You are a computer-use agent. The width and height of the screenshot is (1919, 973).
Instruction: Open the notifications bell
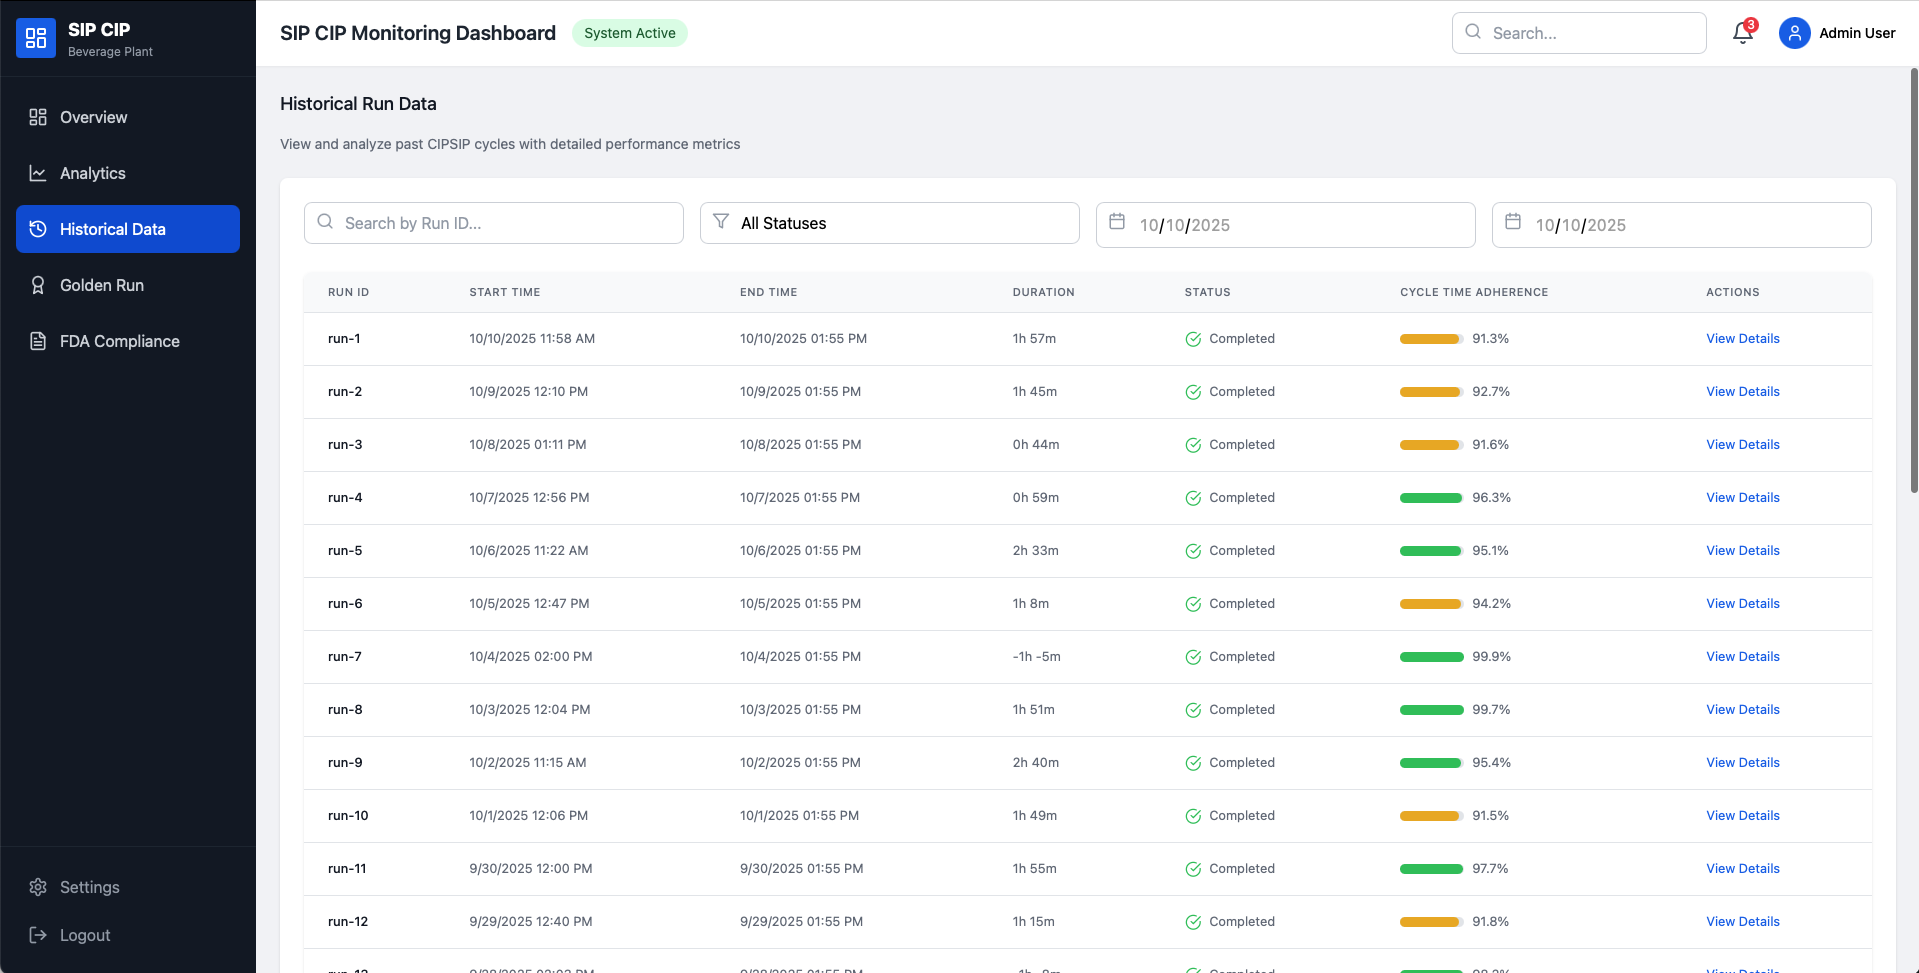tap(1742, 33)
